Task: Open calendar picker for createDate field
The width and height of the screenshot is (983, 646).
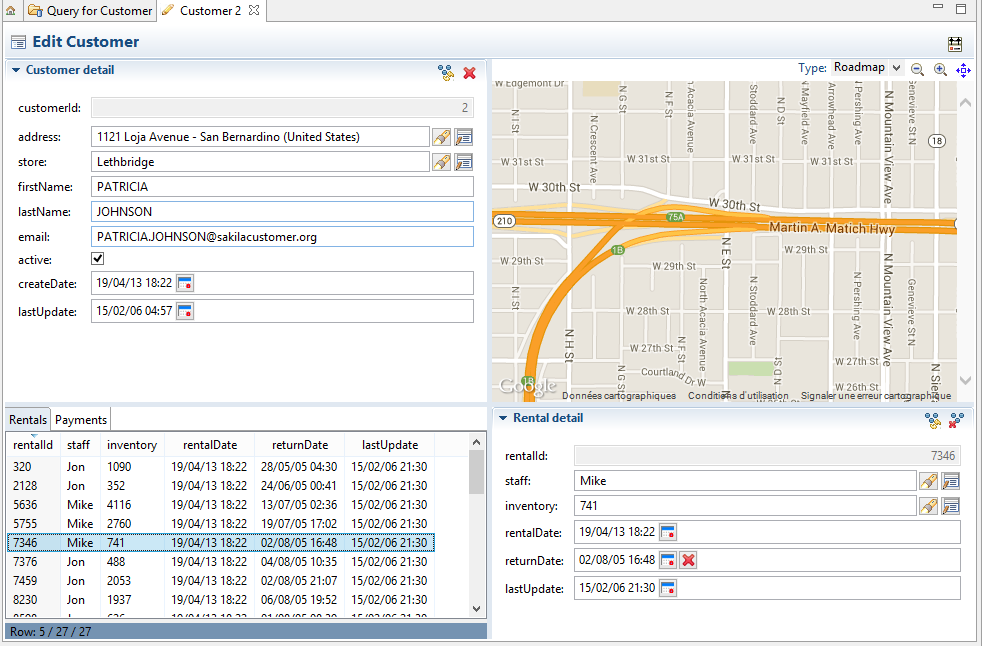Action: [185, 284]
